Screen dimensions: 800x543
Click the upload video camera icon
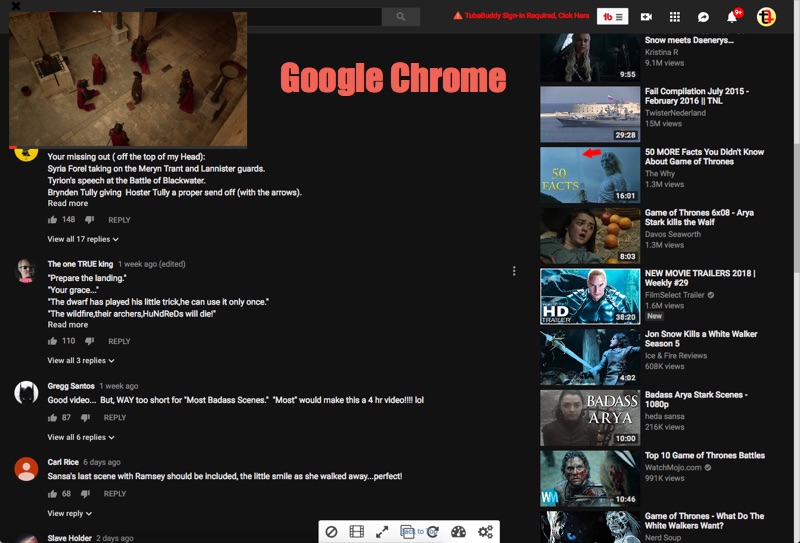(646, 17)
